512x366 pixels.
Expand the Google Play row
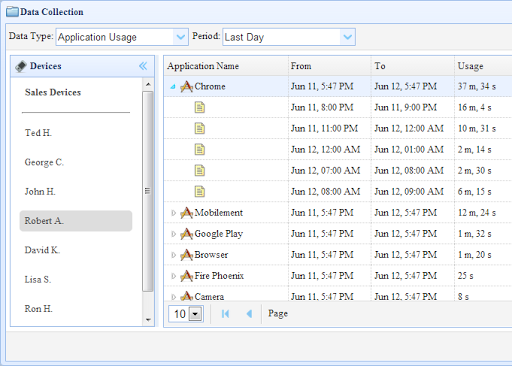173,234
